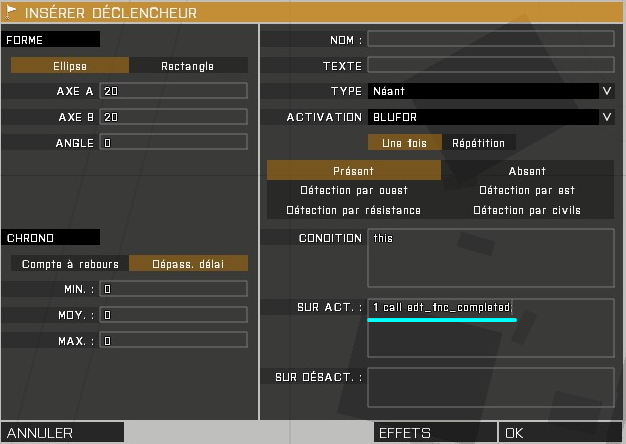Select the Ellipse shape option
626x444 pixels.
click(70, 66)
